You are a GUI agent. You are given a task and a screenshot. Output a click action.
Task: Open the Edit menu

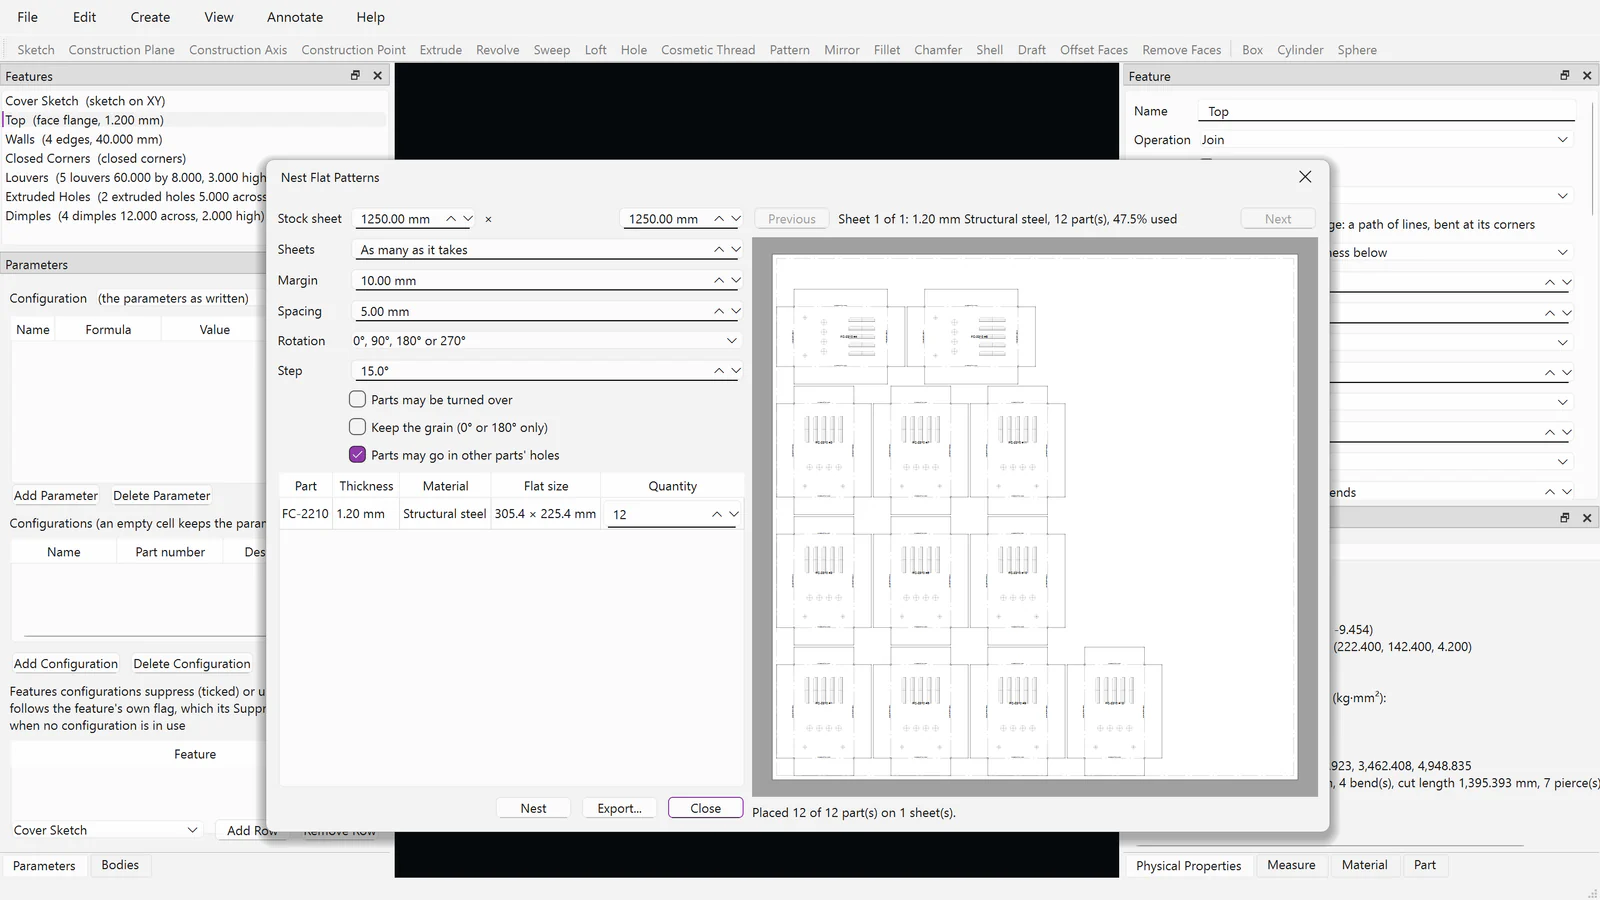[x=84, y=17]
